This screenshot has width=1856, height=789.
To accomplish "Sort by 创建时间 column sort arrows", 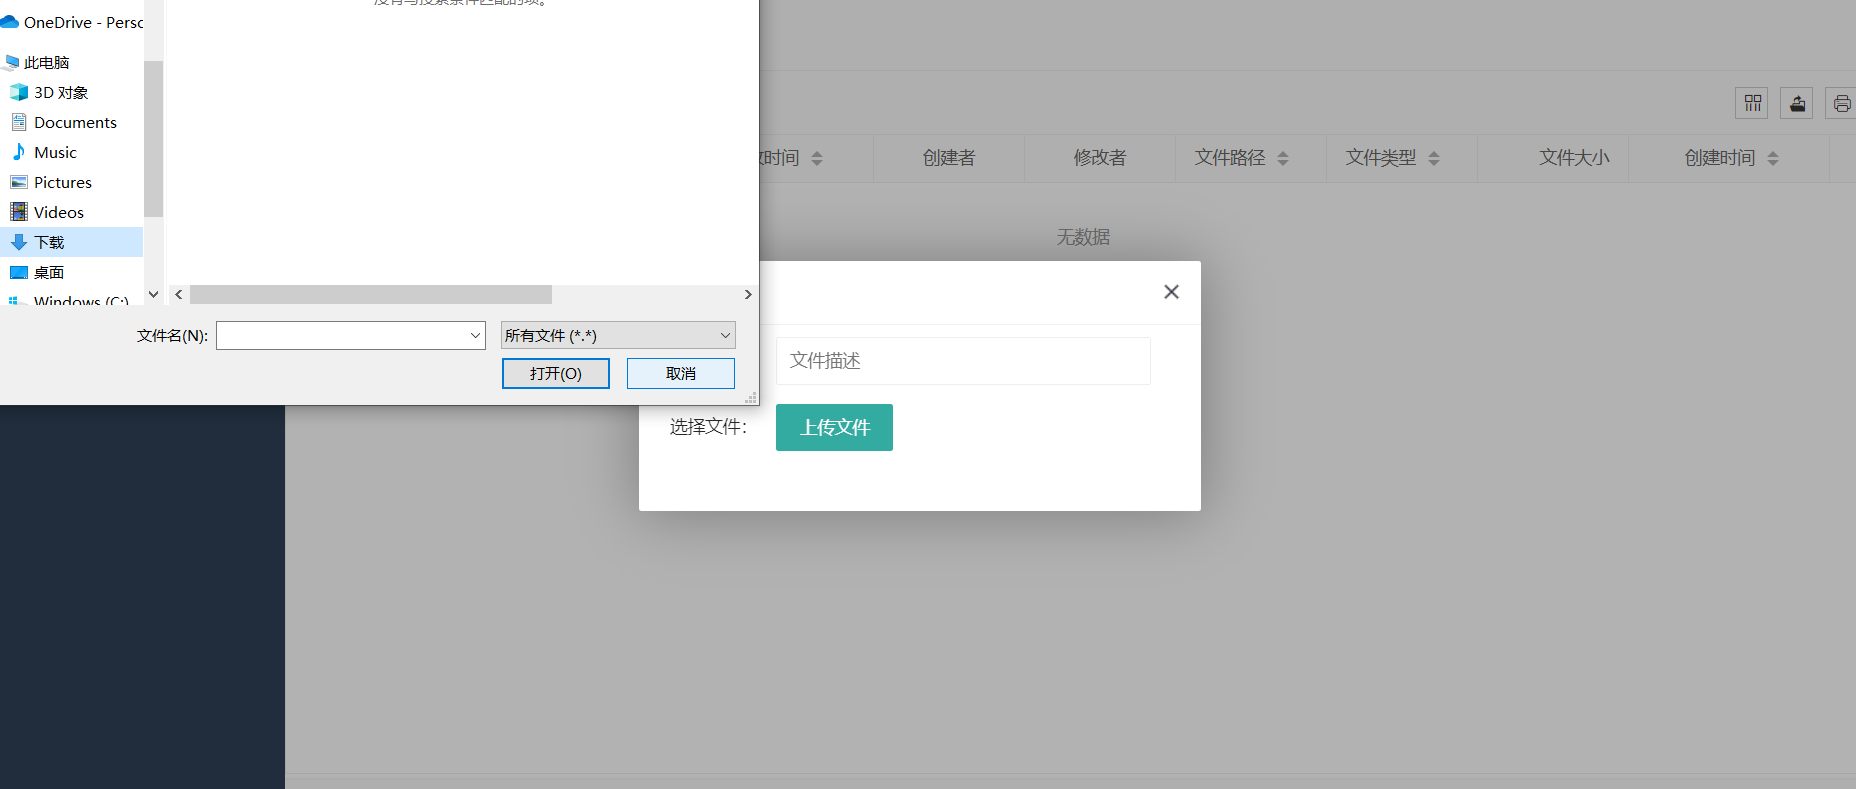I will [1773, 158].
